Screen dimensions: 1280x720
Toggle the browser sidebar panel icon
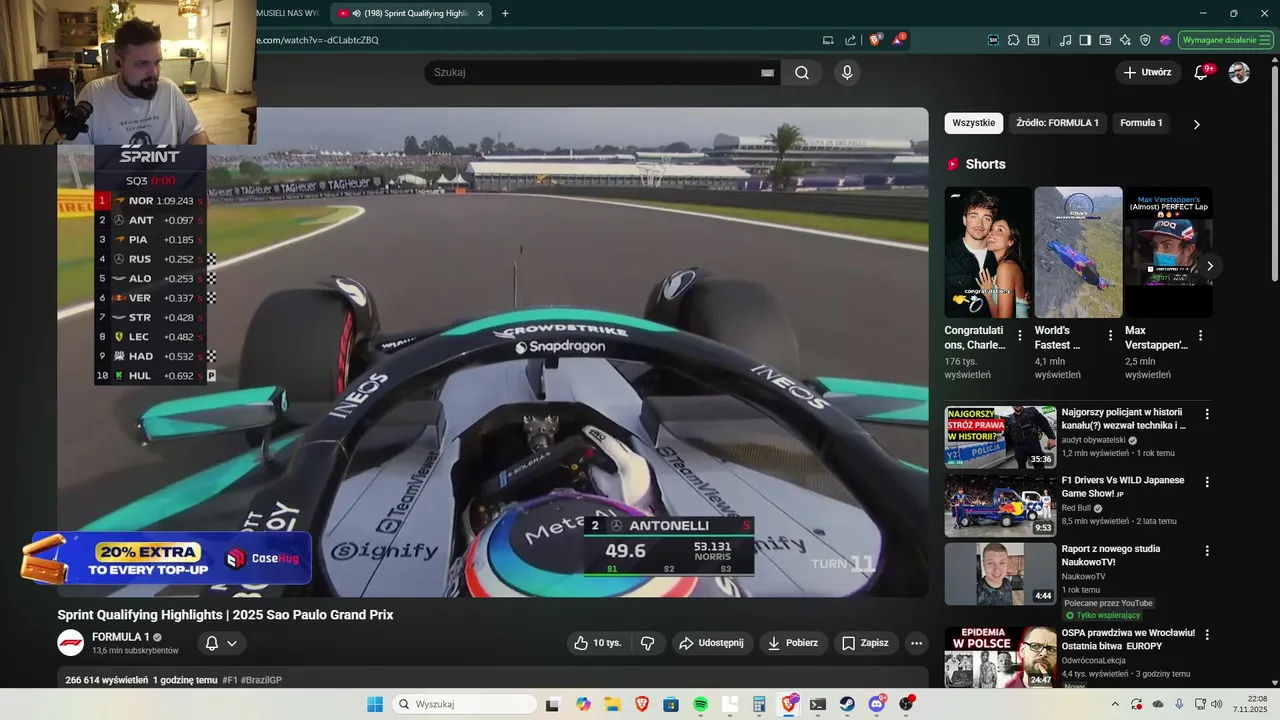coord(1085,40)
